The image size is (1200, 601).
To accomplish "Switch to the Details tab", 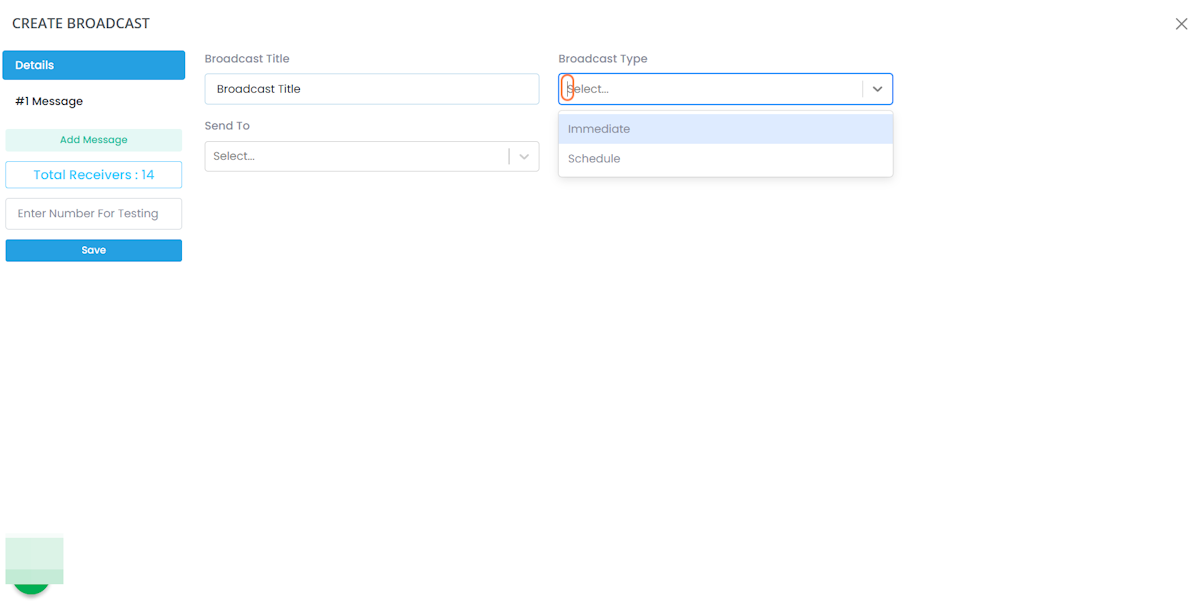I will point(94,65).
